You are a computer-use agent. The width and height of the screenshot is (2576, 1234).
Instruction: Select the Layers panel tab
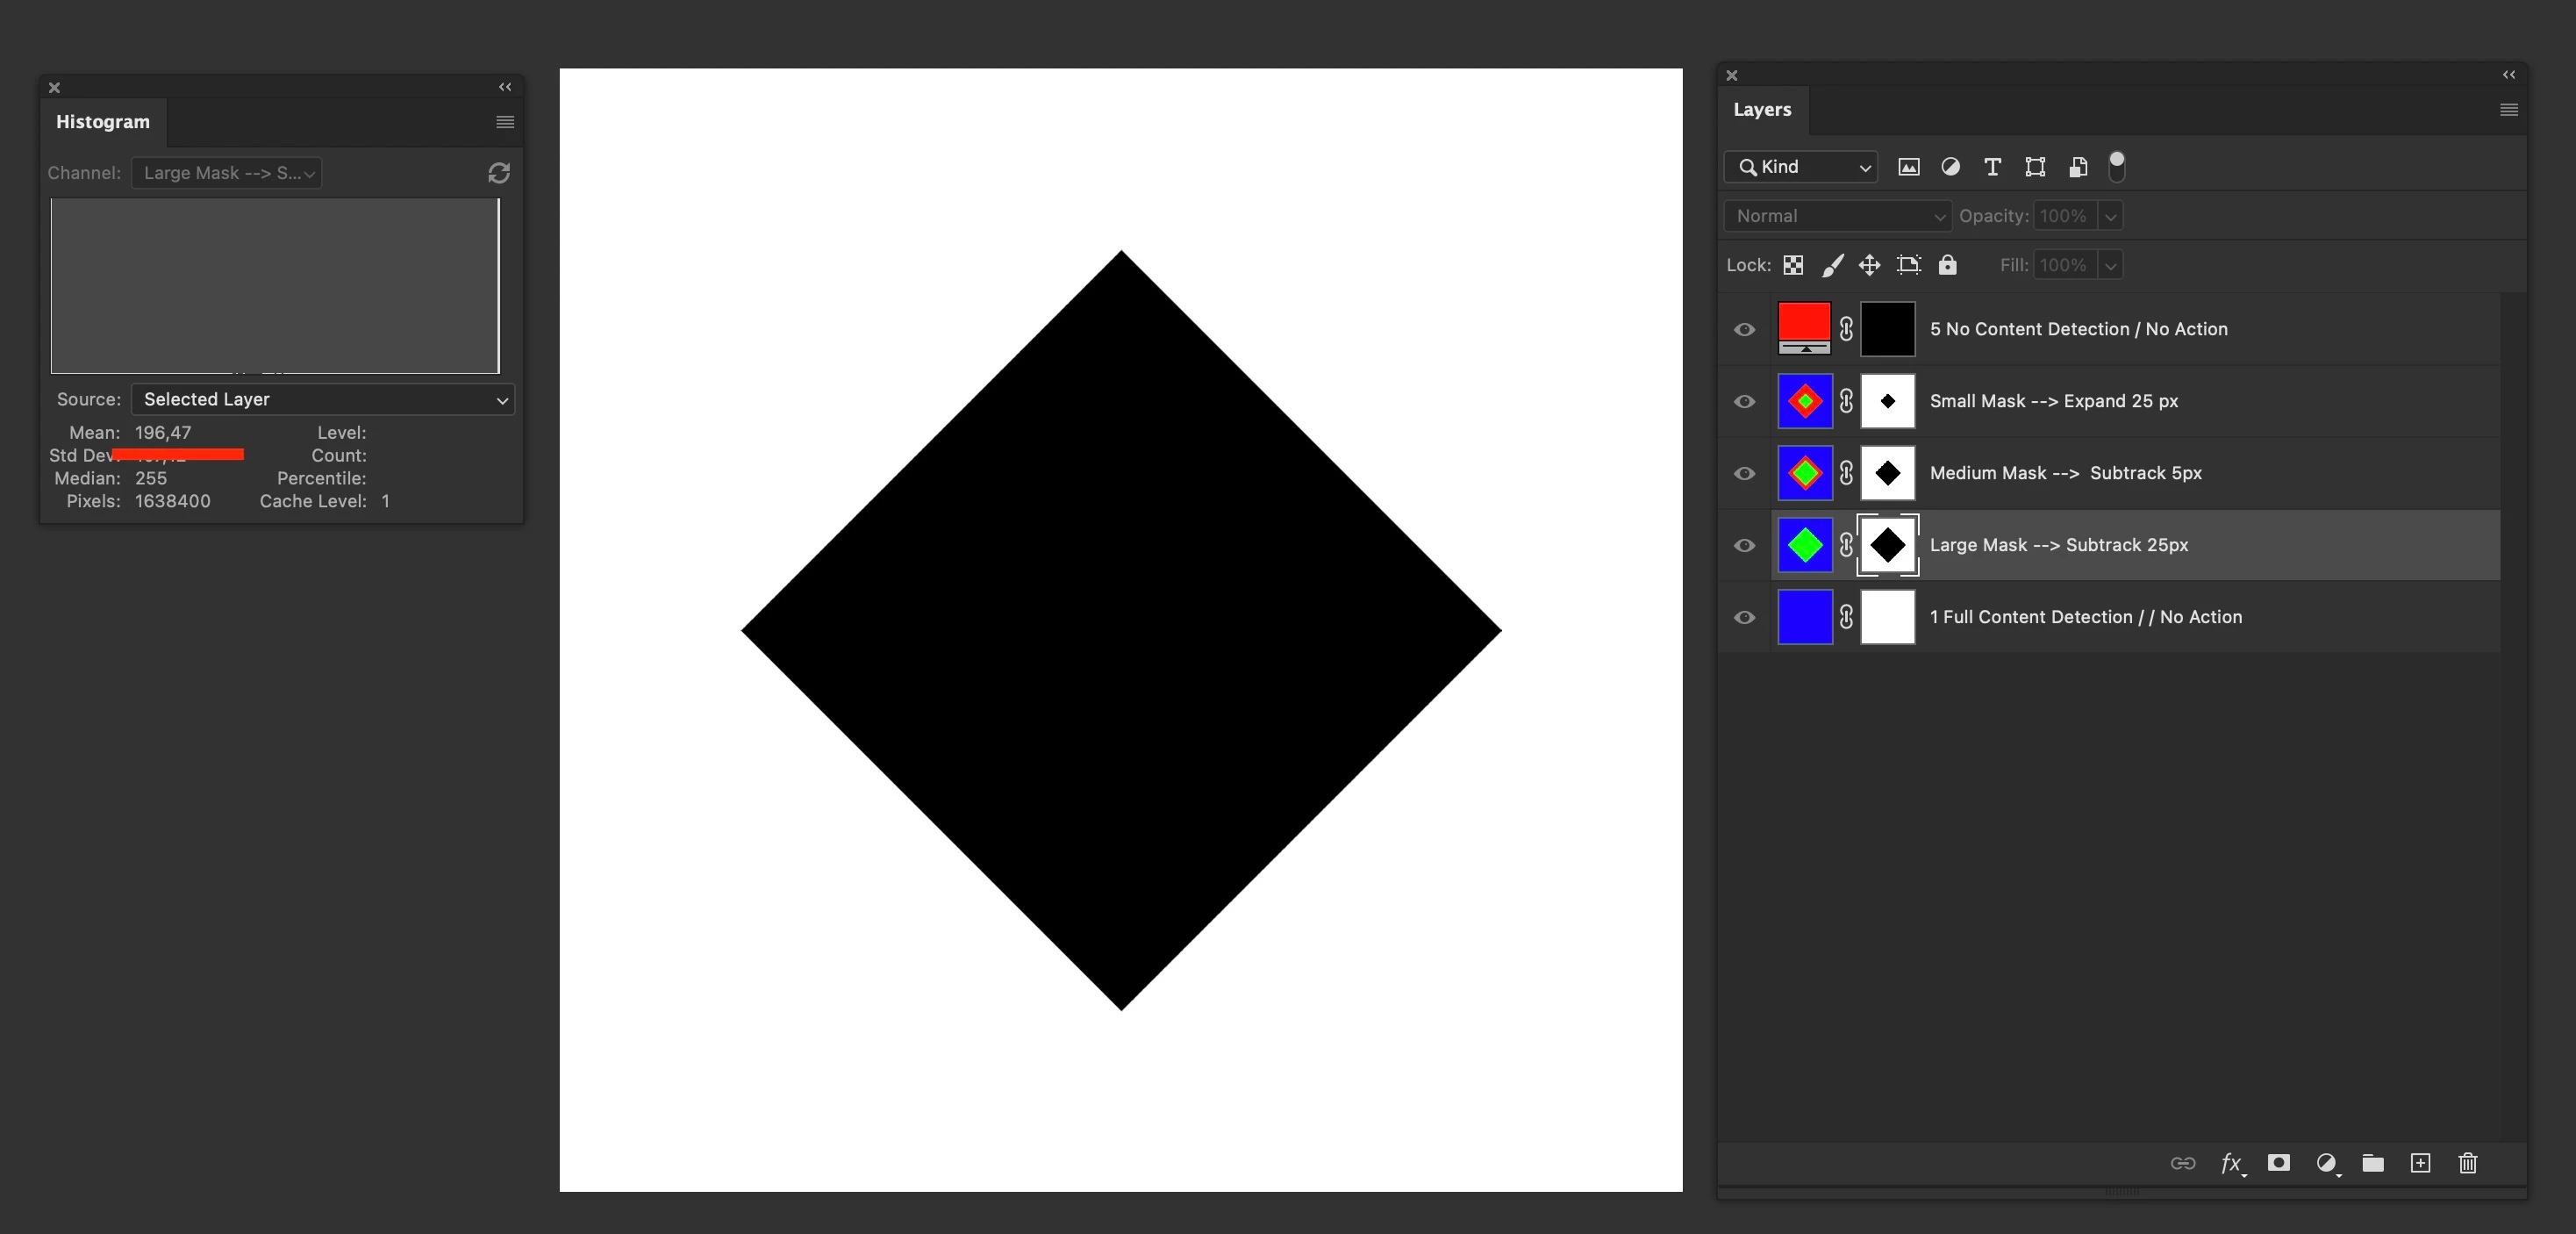click(1761, 110)
